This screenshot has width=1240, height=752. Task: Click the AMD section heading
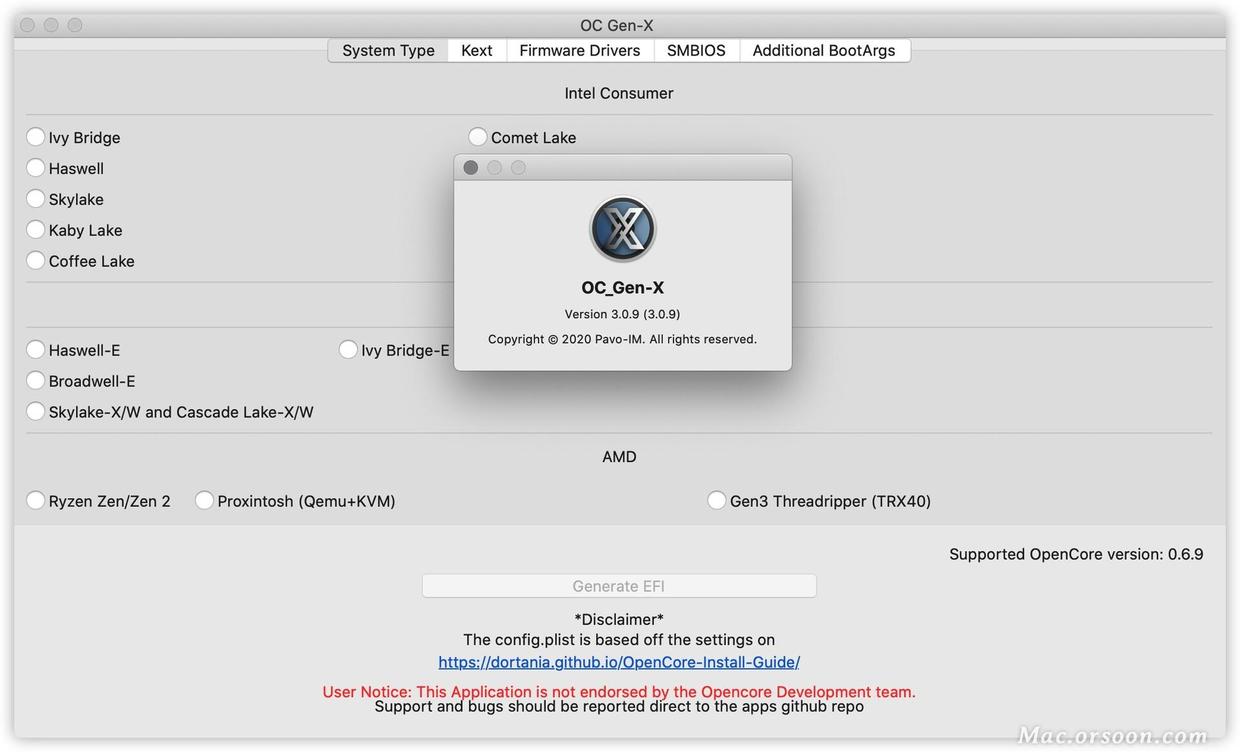coord(619,457)
